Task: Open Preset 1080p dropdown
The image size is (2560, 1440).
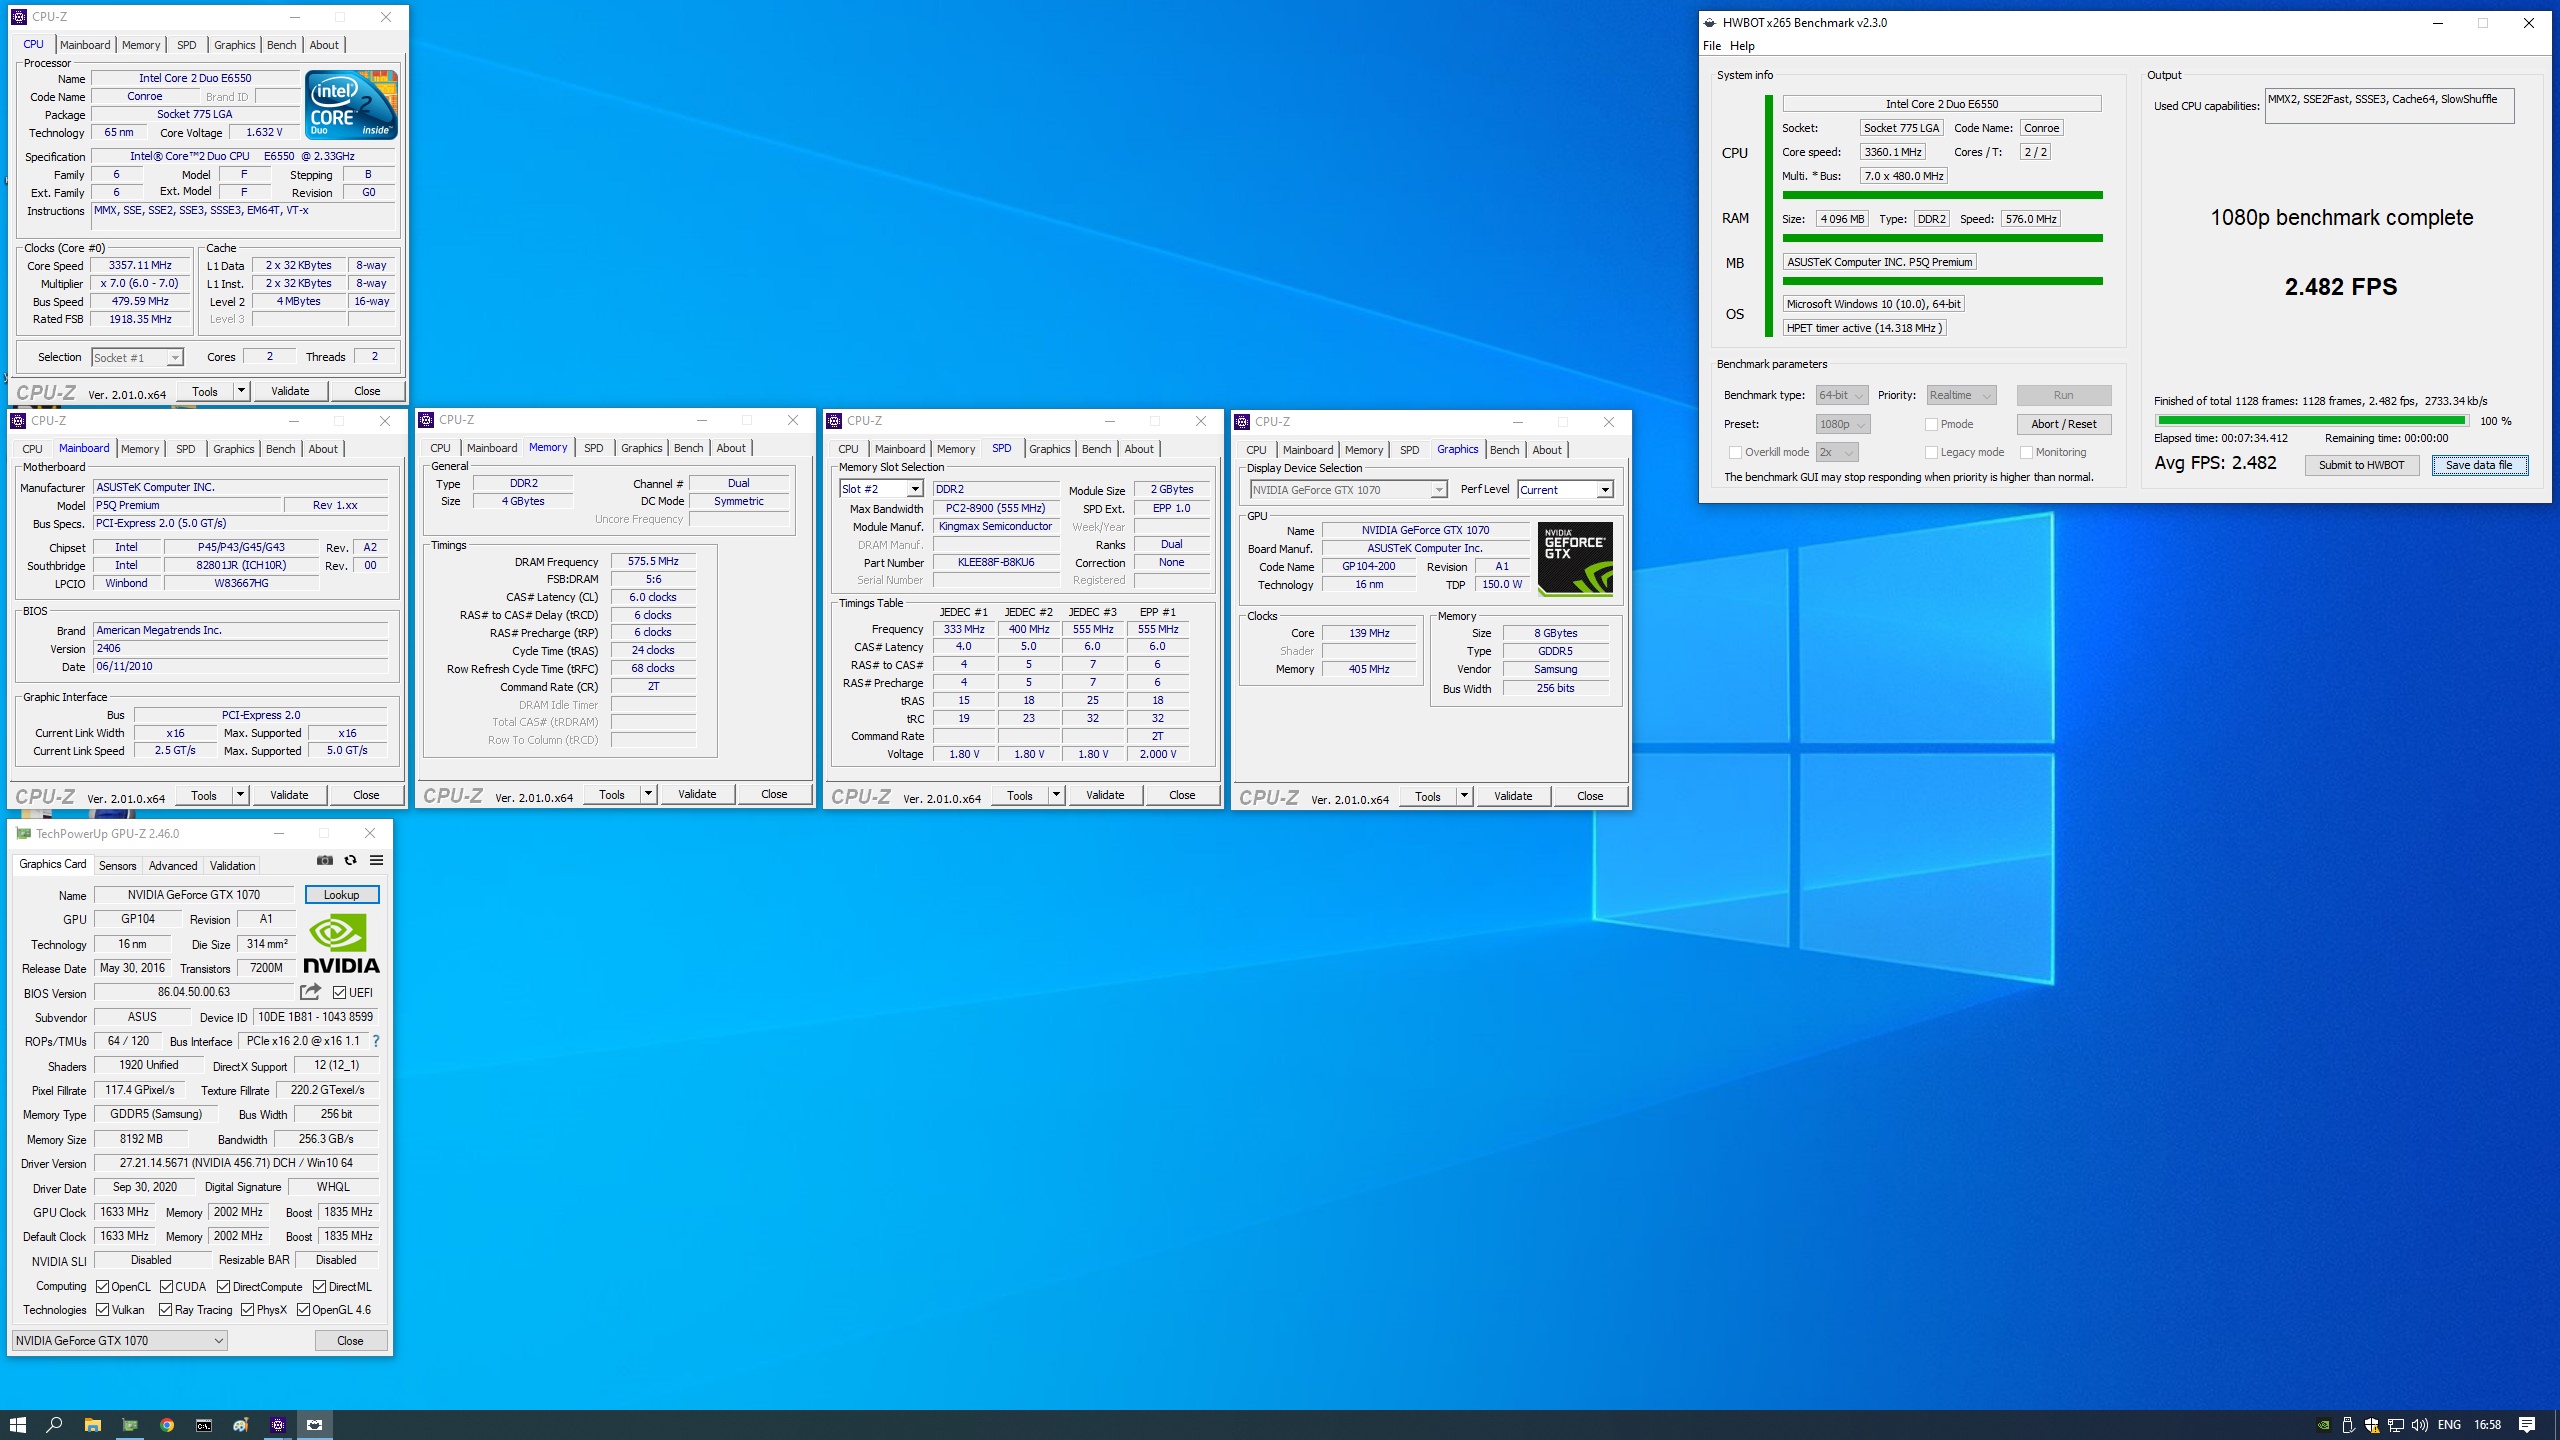Action: [1842, 424]
